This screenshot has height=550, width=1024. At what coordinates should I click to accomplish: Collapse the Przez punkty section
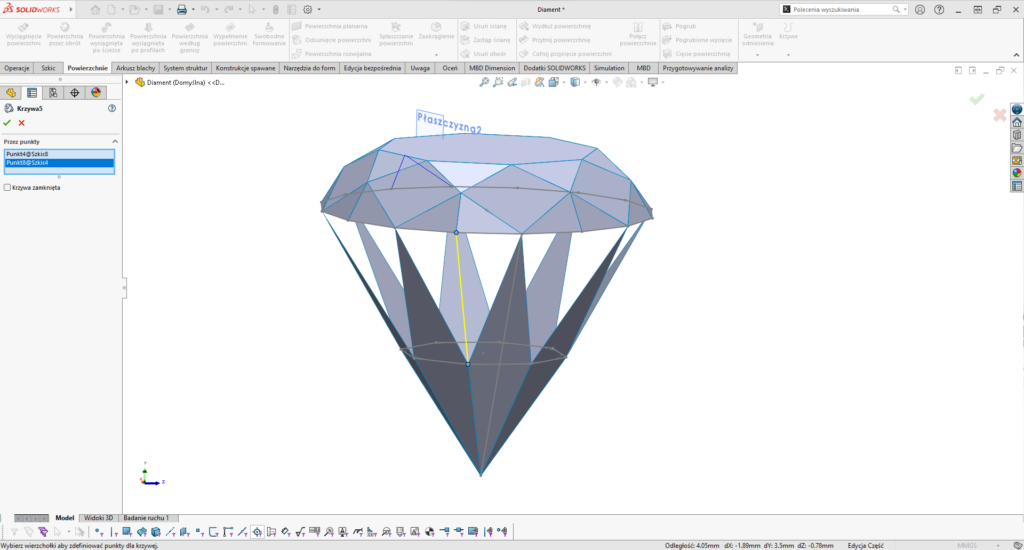tap(115, 141)
